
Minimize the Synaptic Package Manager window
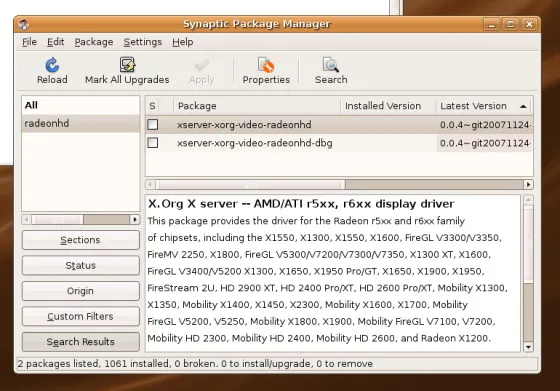[491, 24]
